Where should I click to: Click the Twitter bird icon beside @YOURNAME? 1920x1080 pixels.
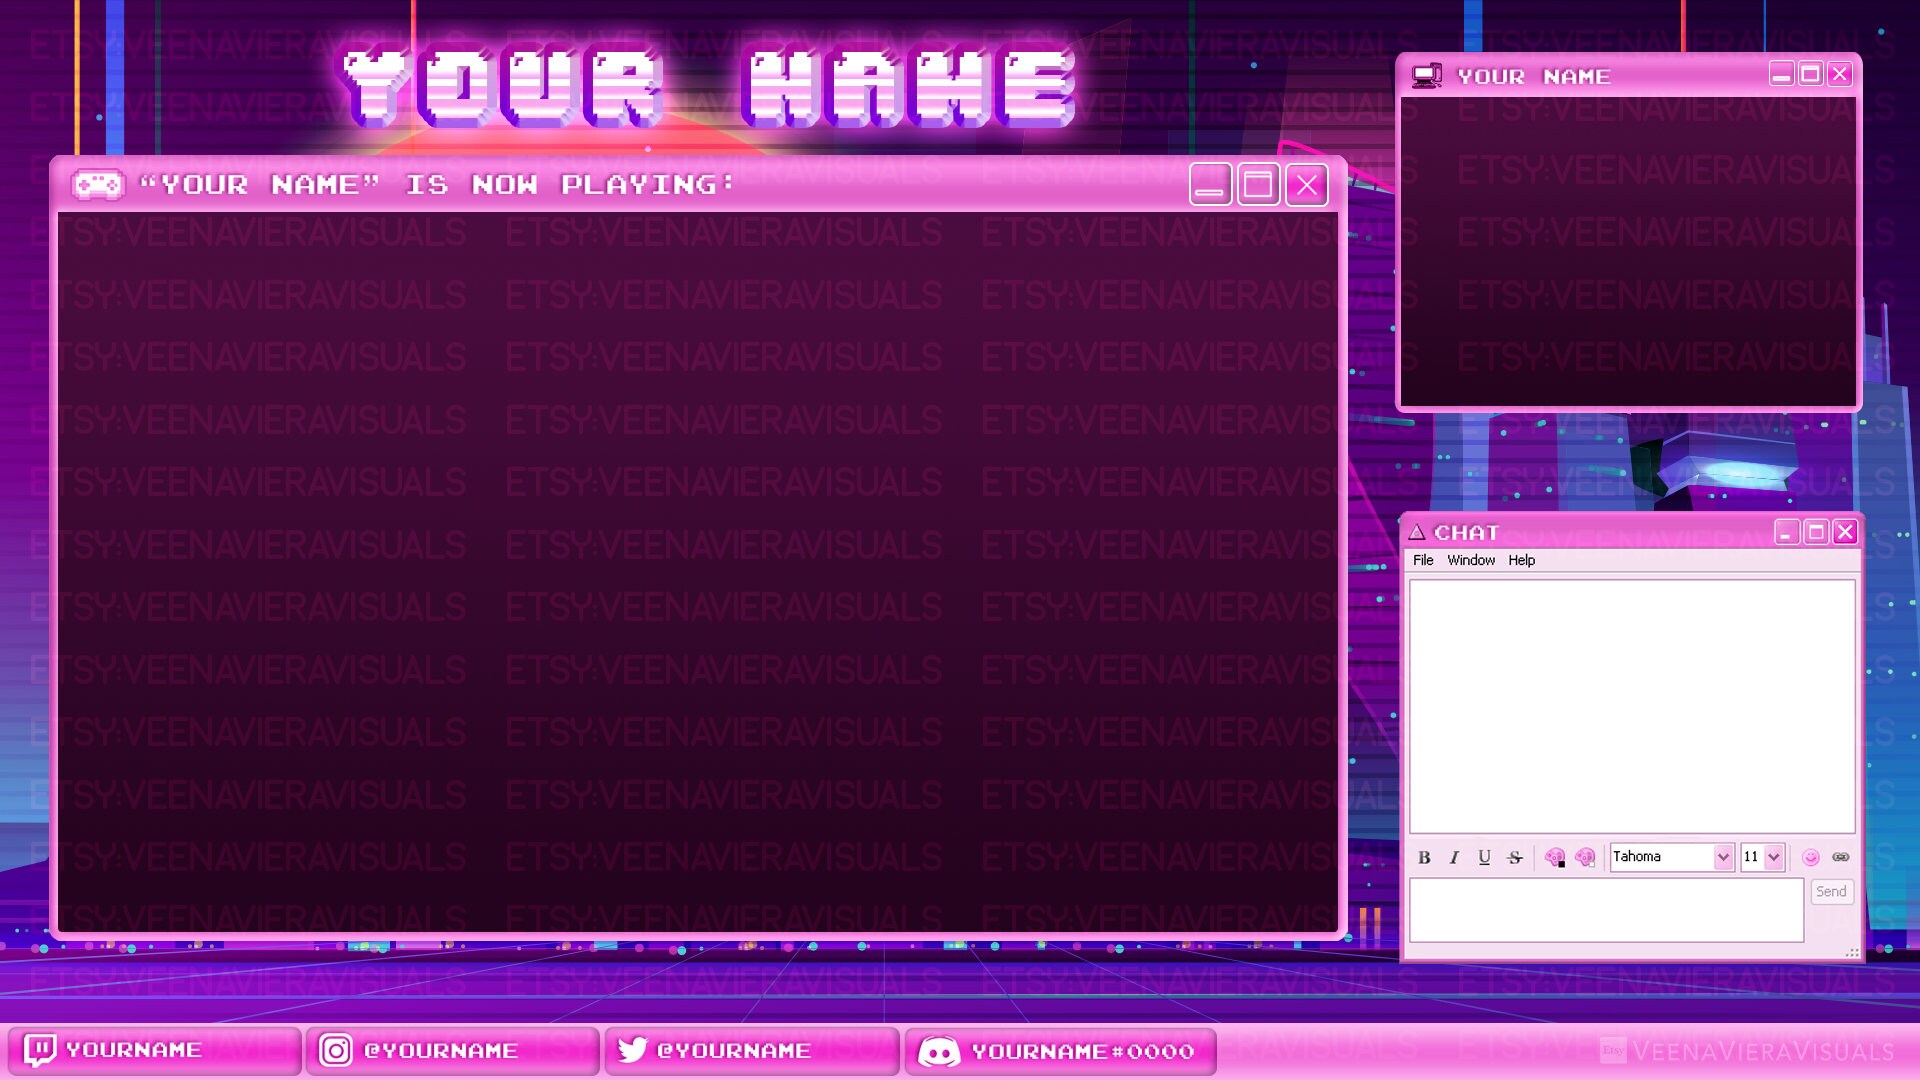tap(633, 1050)
